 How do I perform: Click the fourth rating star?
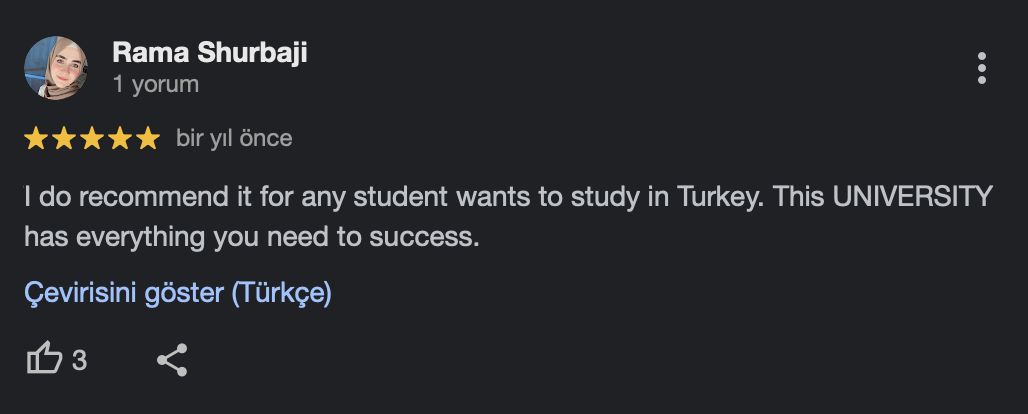click(x=120, y=138)
